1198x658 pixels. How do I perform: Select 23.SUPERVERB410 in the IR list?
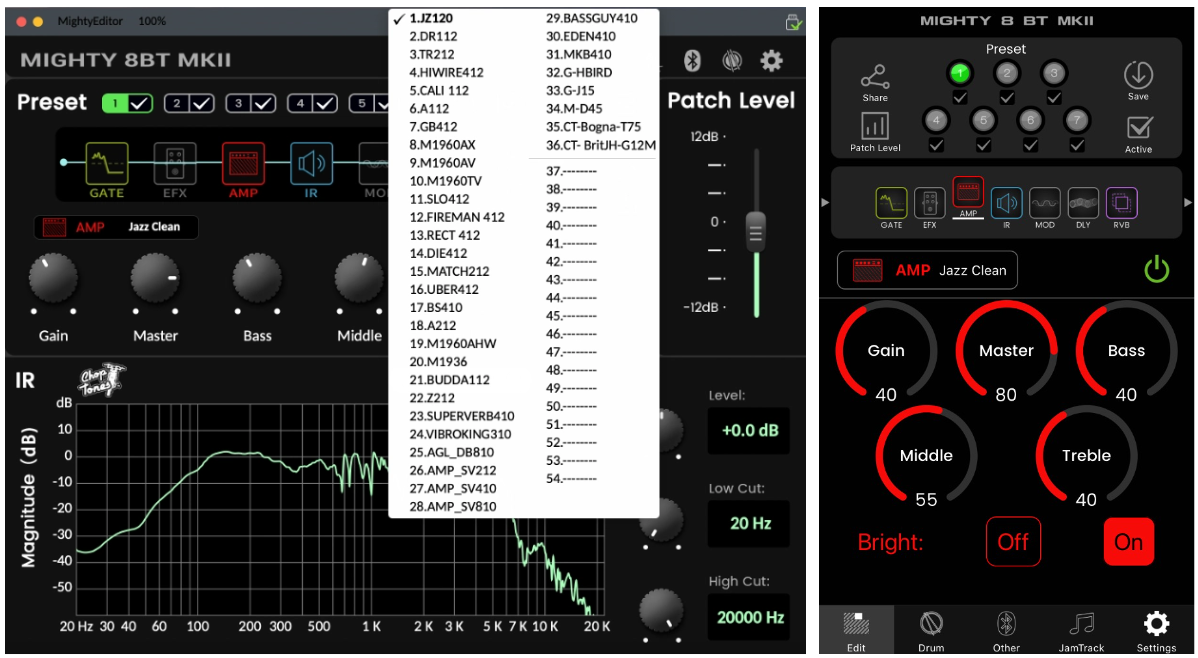tap(461, 416)
